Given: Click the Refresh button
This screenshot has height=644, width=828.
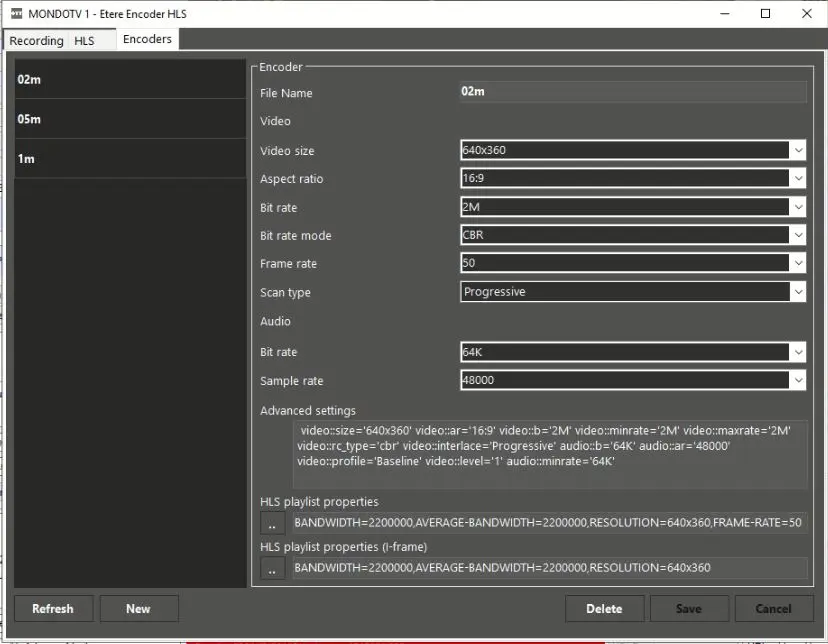Looking at the screenshot, I should click(x=53, y=608).
